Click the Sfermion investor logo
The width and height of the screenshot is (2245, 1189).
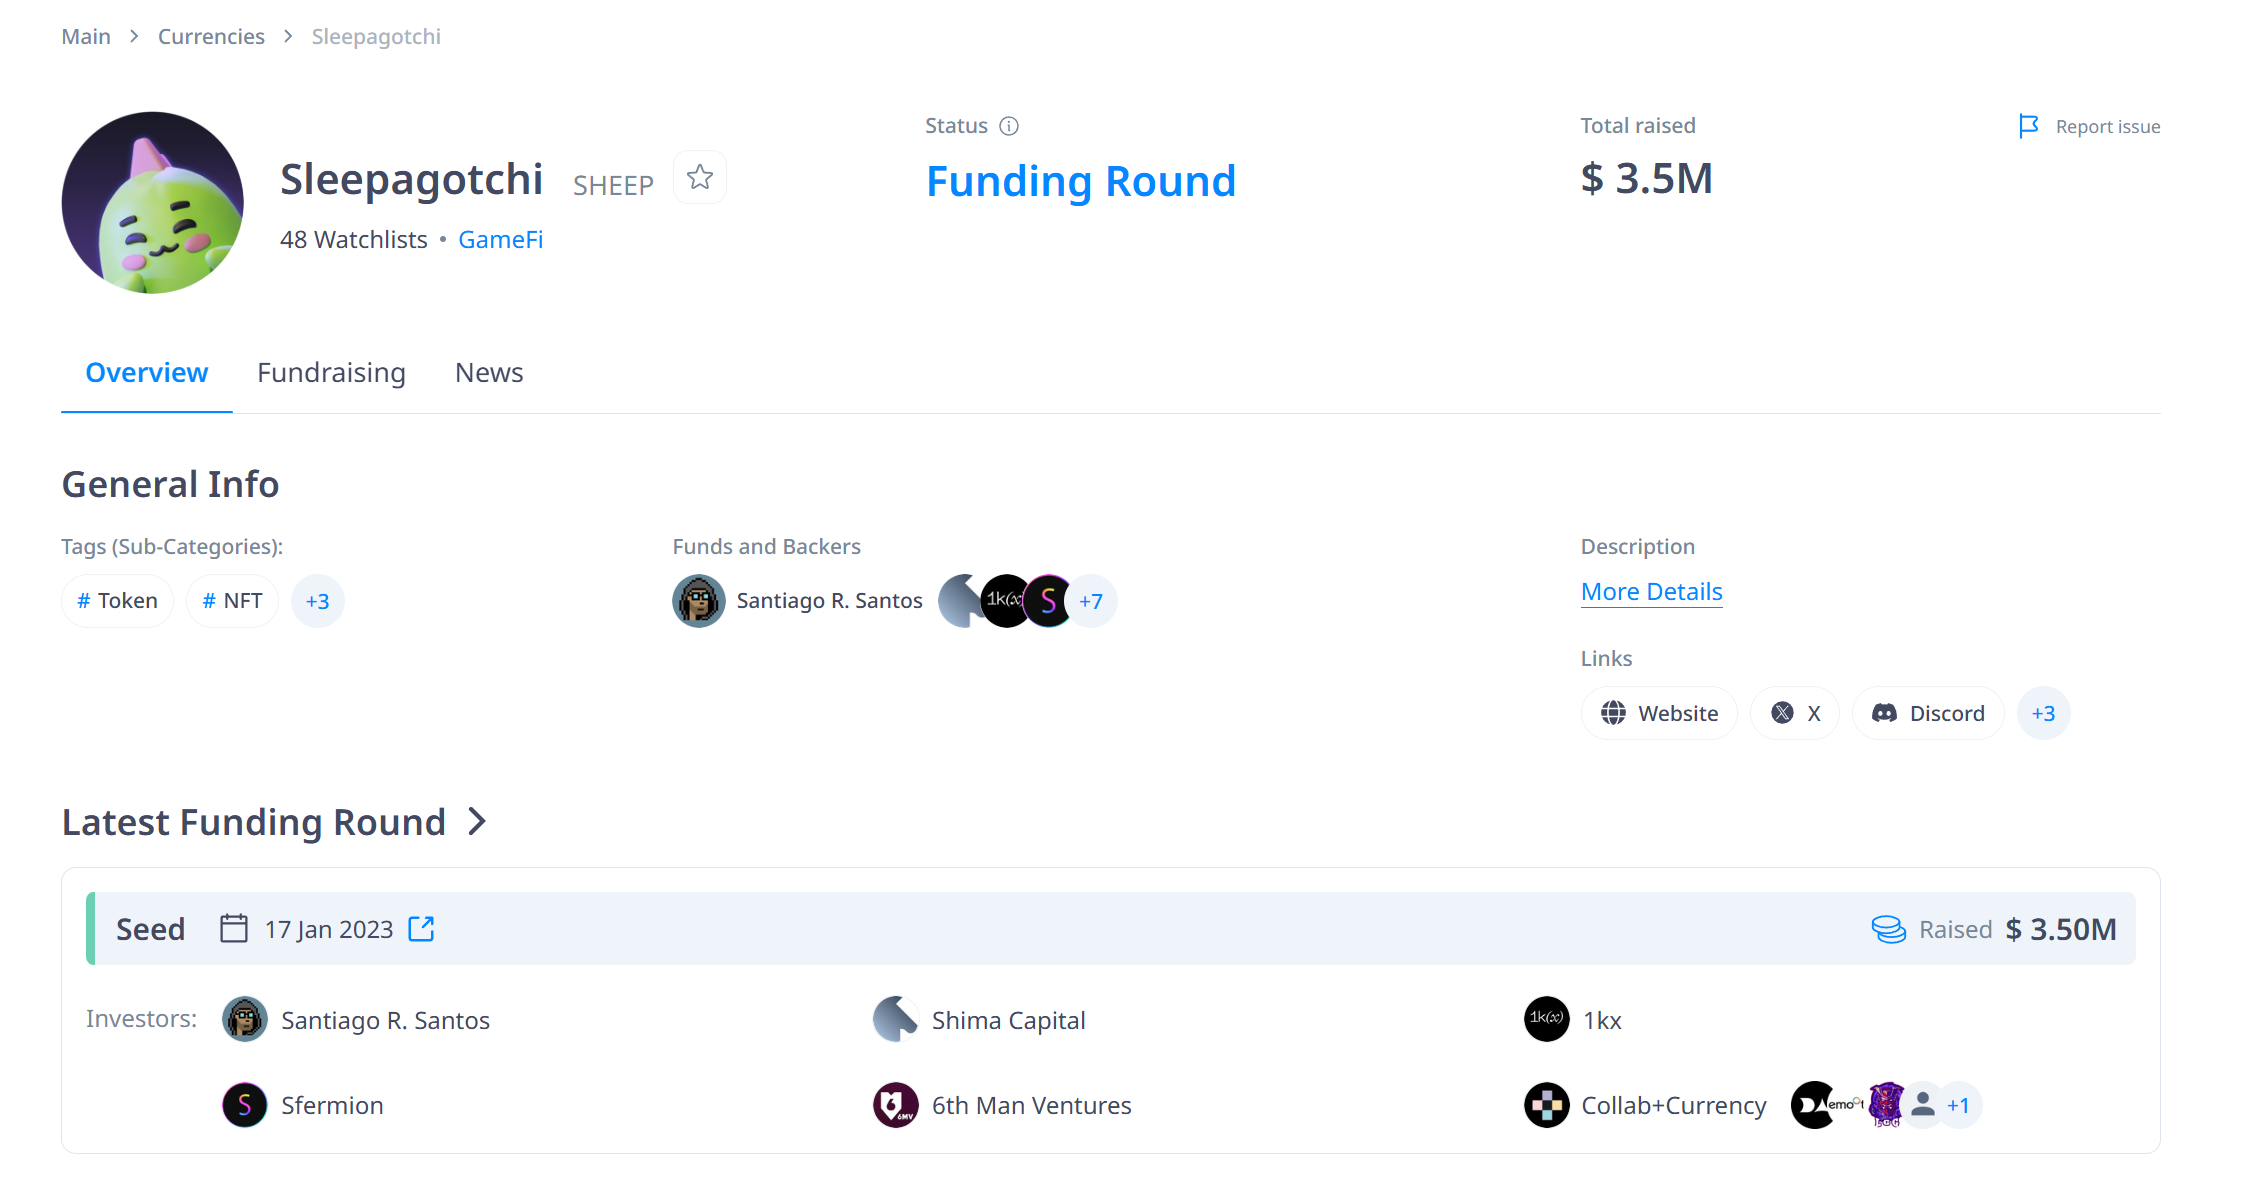[245, 1105]
